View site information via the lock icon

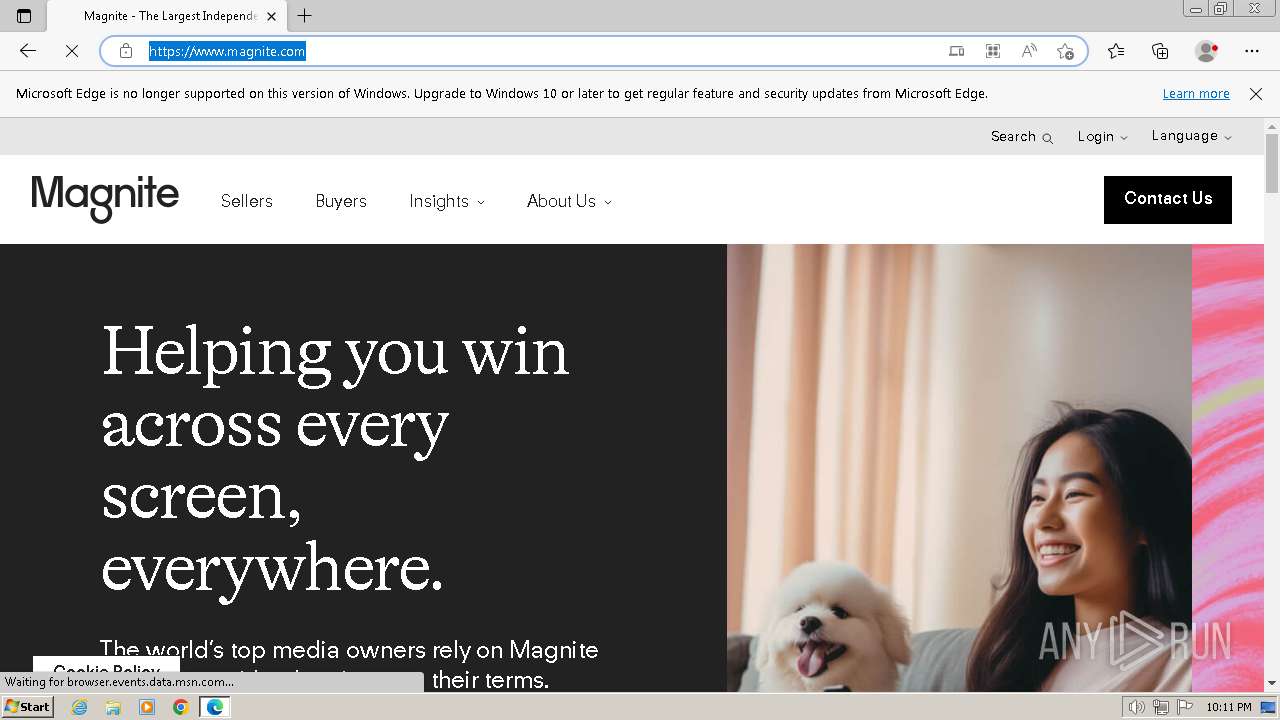pos(126,51)
